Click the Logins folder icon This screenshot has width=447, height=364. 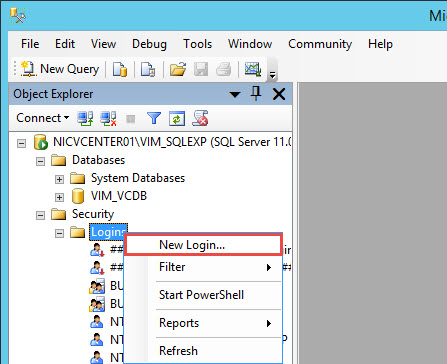pyautogui.click(x=78, y=232)
